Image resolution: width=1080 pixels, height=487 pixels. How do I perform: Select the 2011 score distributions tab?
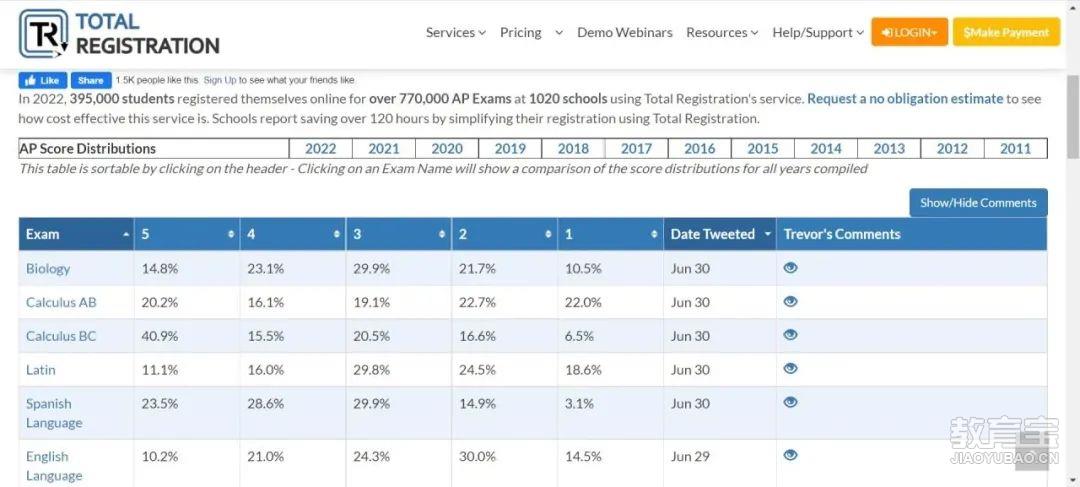[x=1015, y=149]
